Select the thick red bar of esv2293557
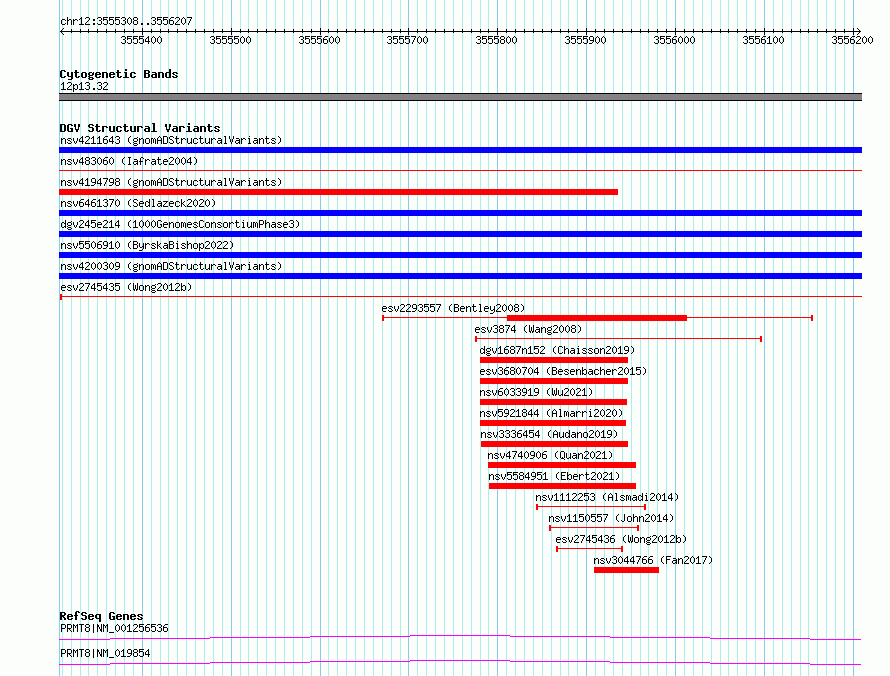890x676 pixels. pos(597,318)
